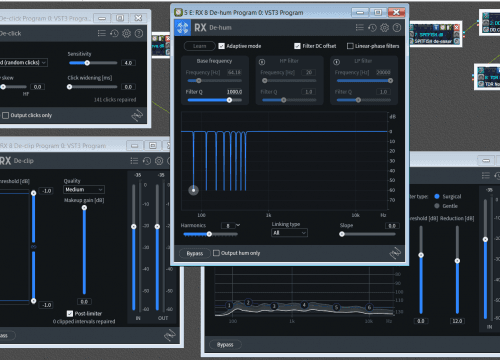Screen dimensions: 500x360
Task: Toggle Adaptive mode checkbox
Action: pyautogui.click(x=221, y=46)
